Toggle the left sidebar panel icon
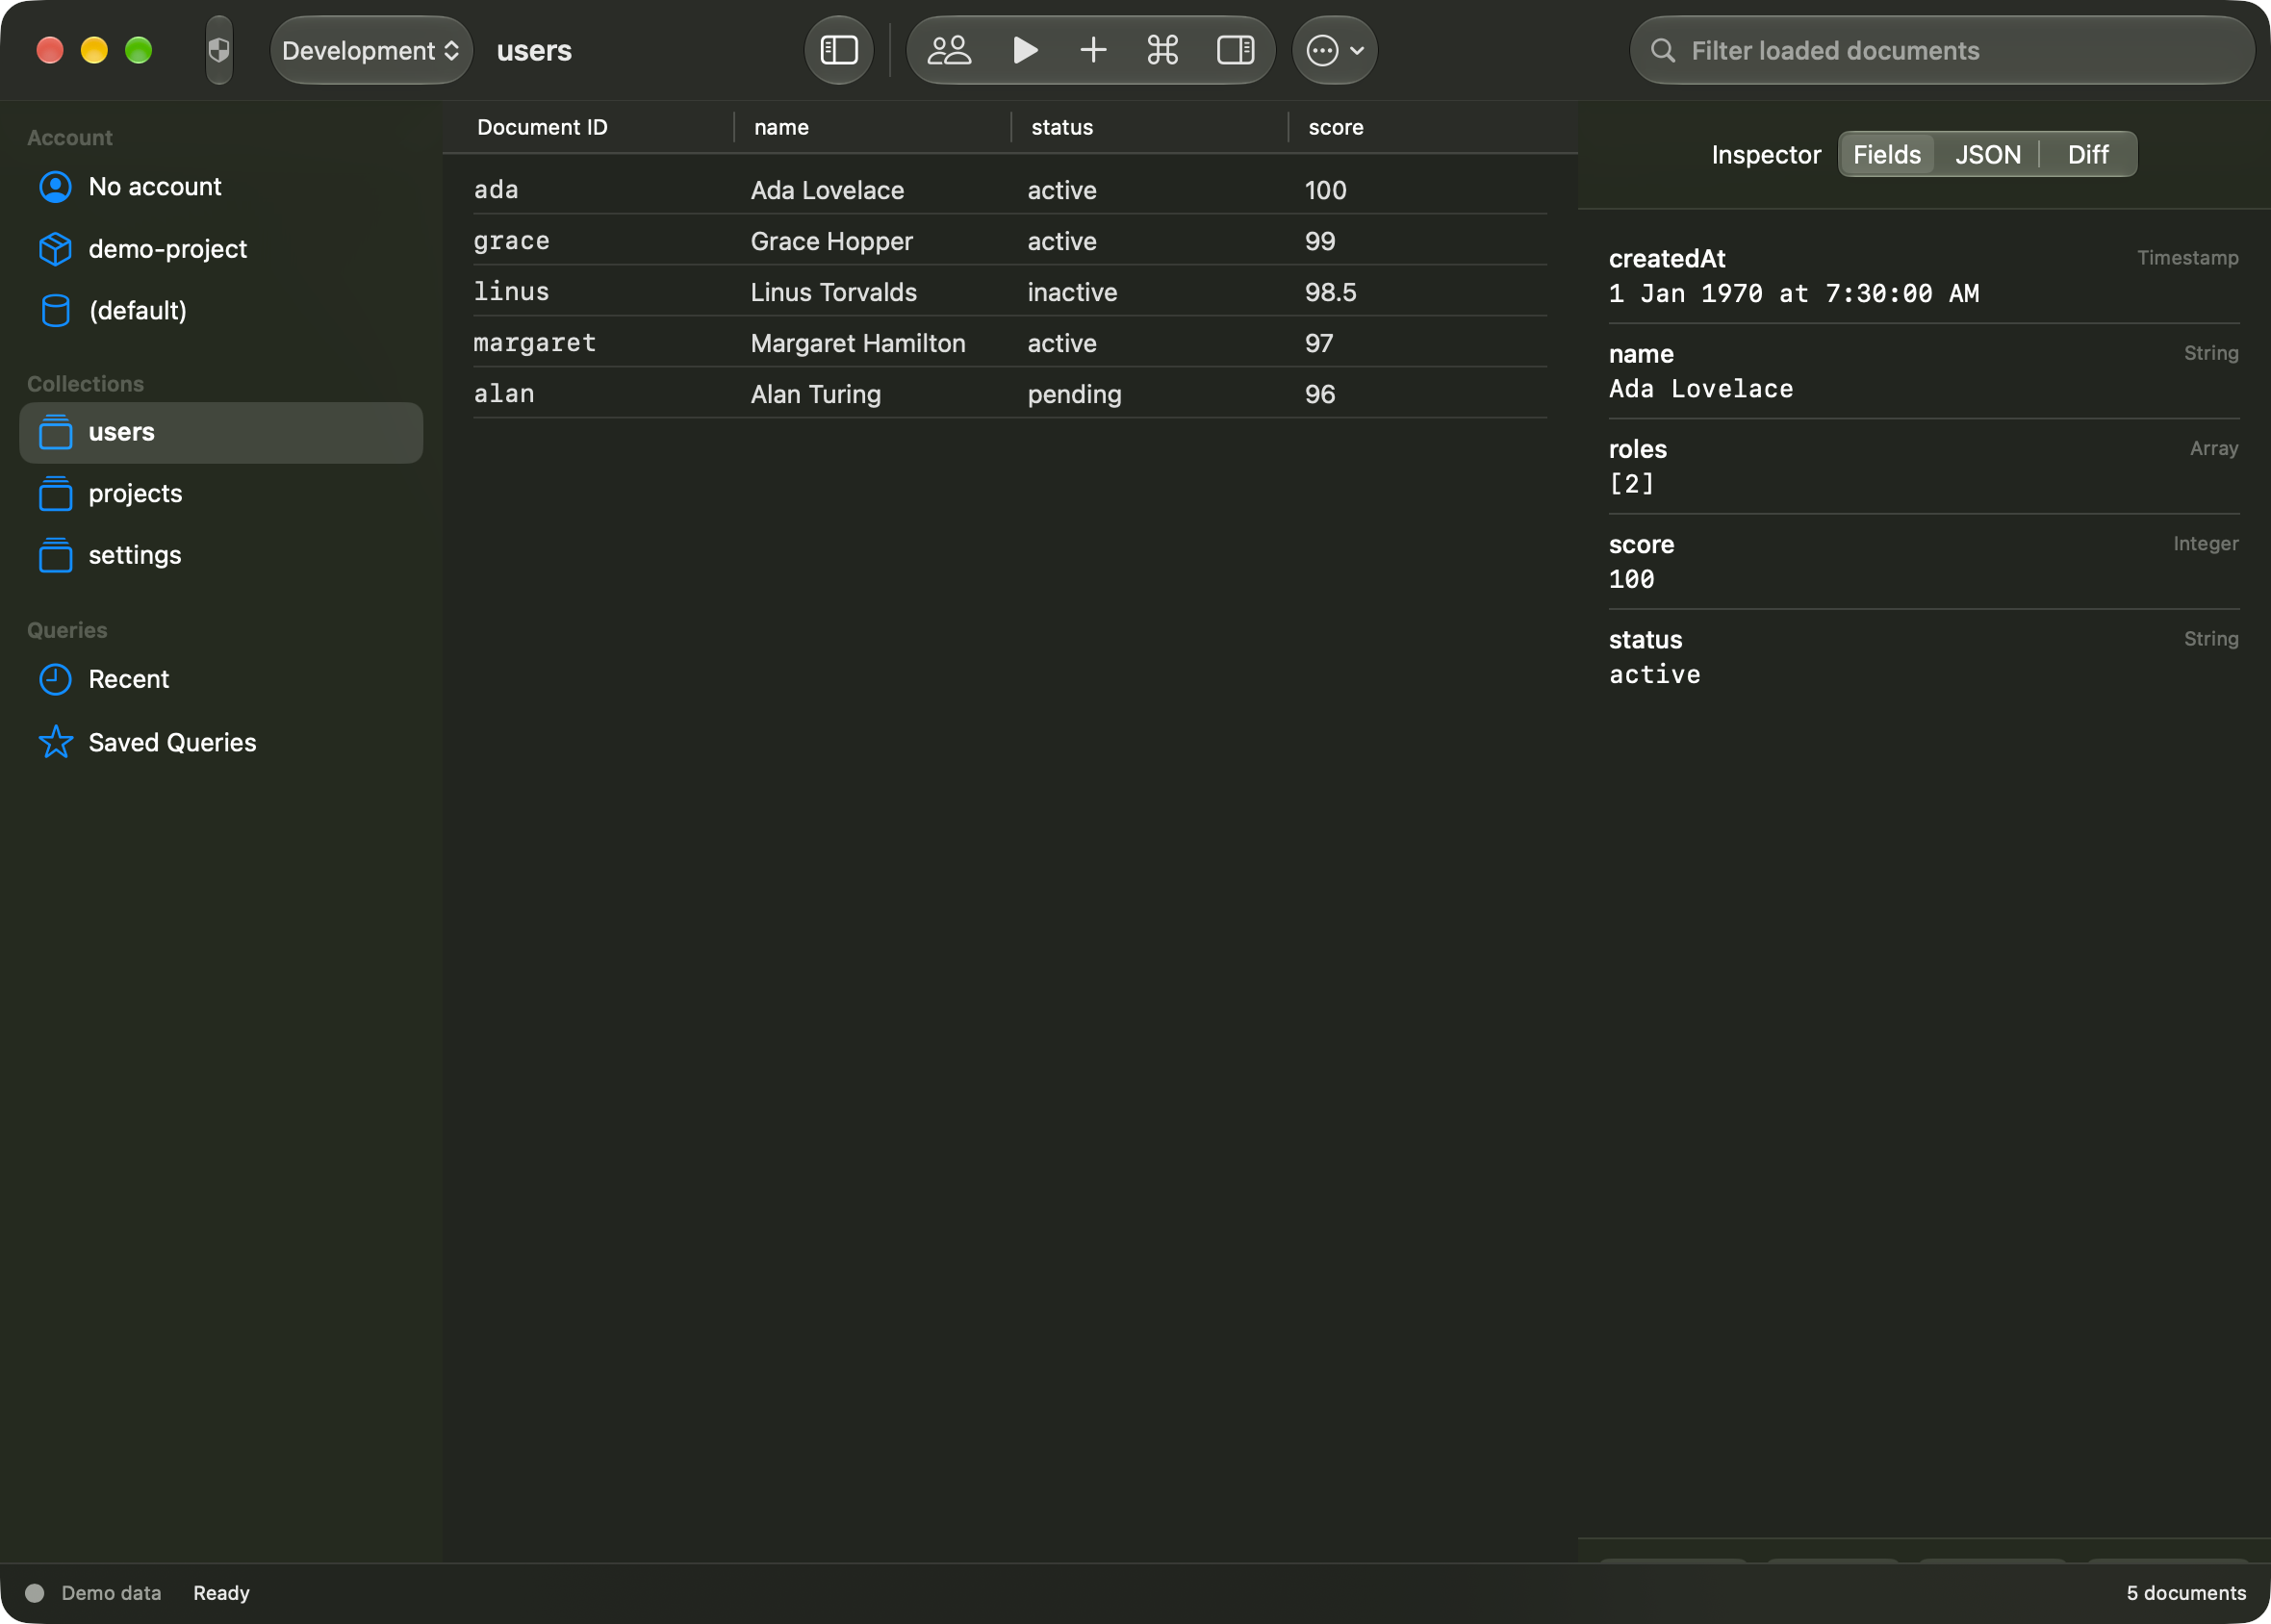Screen dimensions: 2271x1624 click(x=839, y=50)
